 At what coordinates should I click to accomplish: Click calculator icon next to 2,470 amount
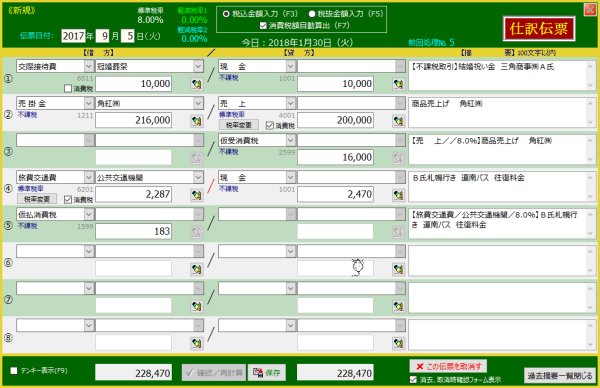coord(398,195)
